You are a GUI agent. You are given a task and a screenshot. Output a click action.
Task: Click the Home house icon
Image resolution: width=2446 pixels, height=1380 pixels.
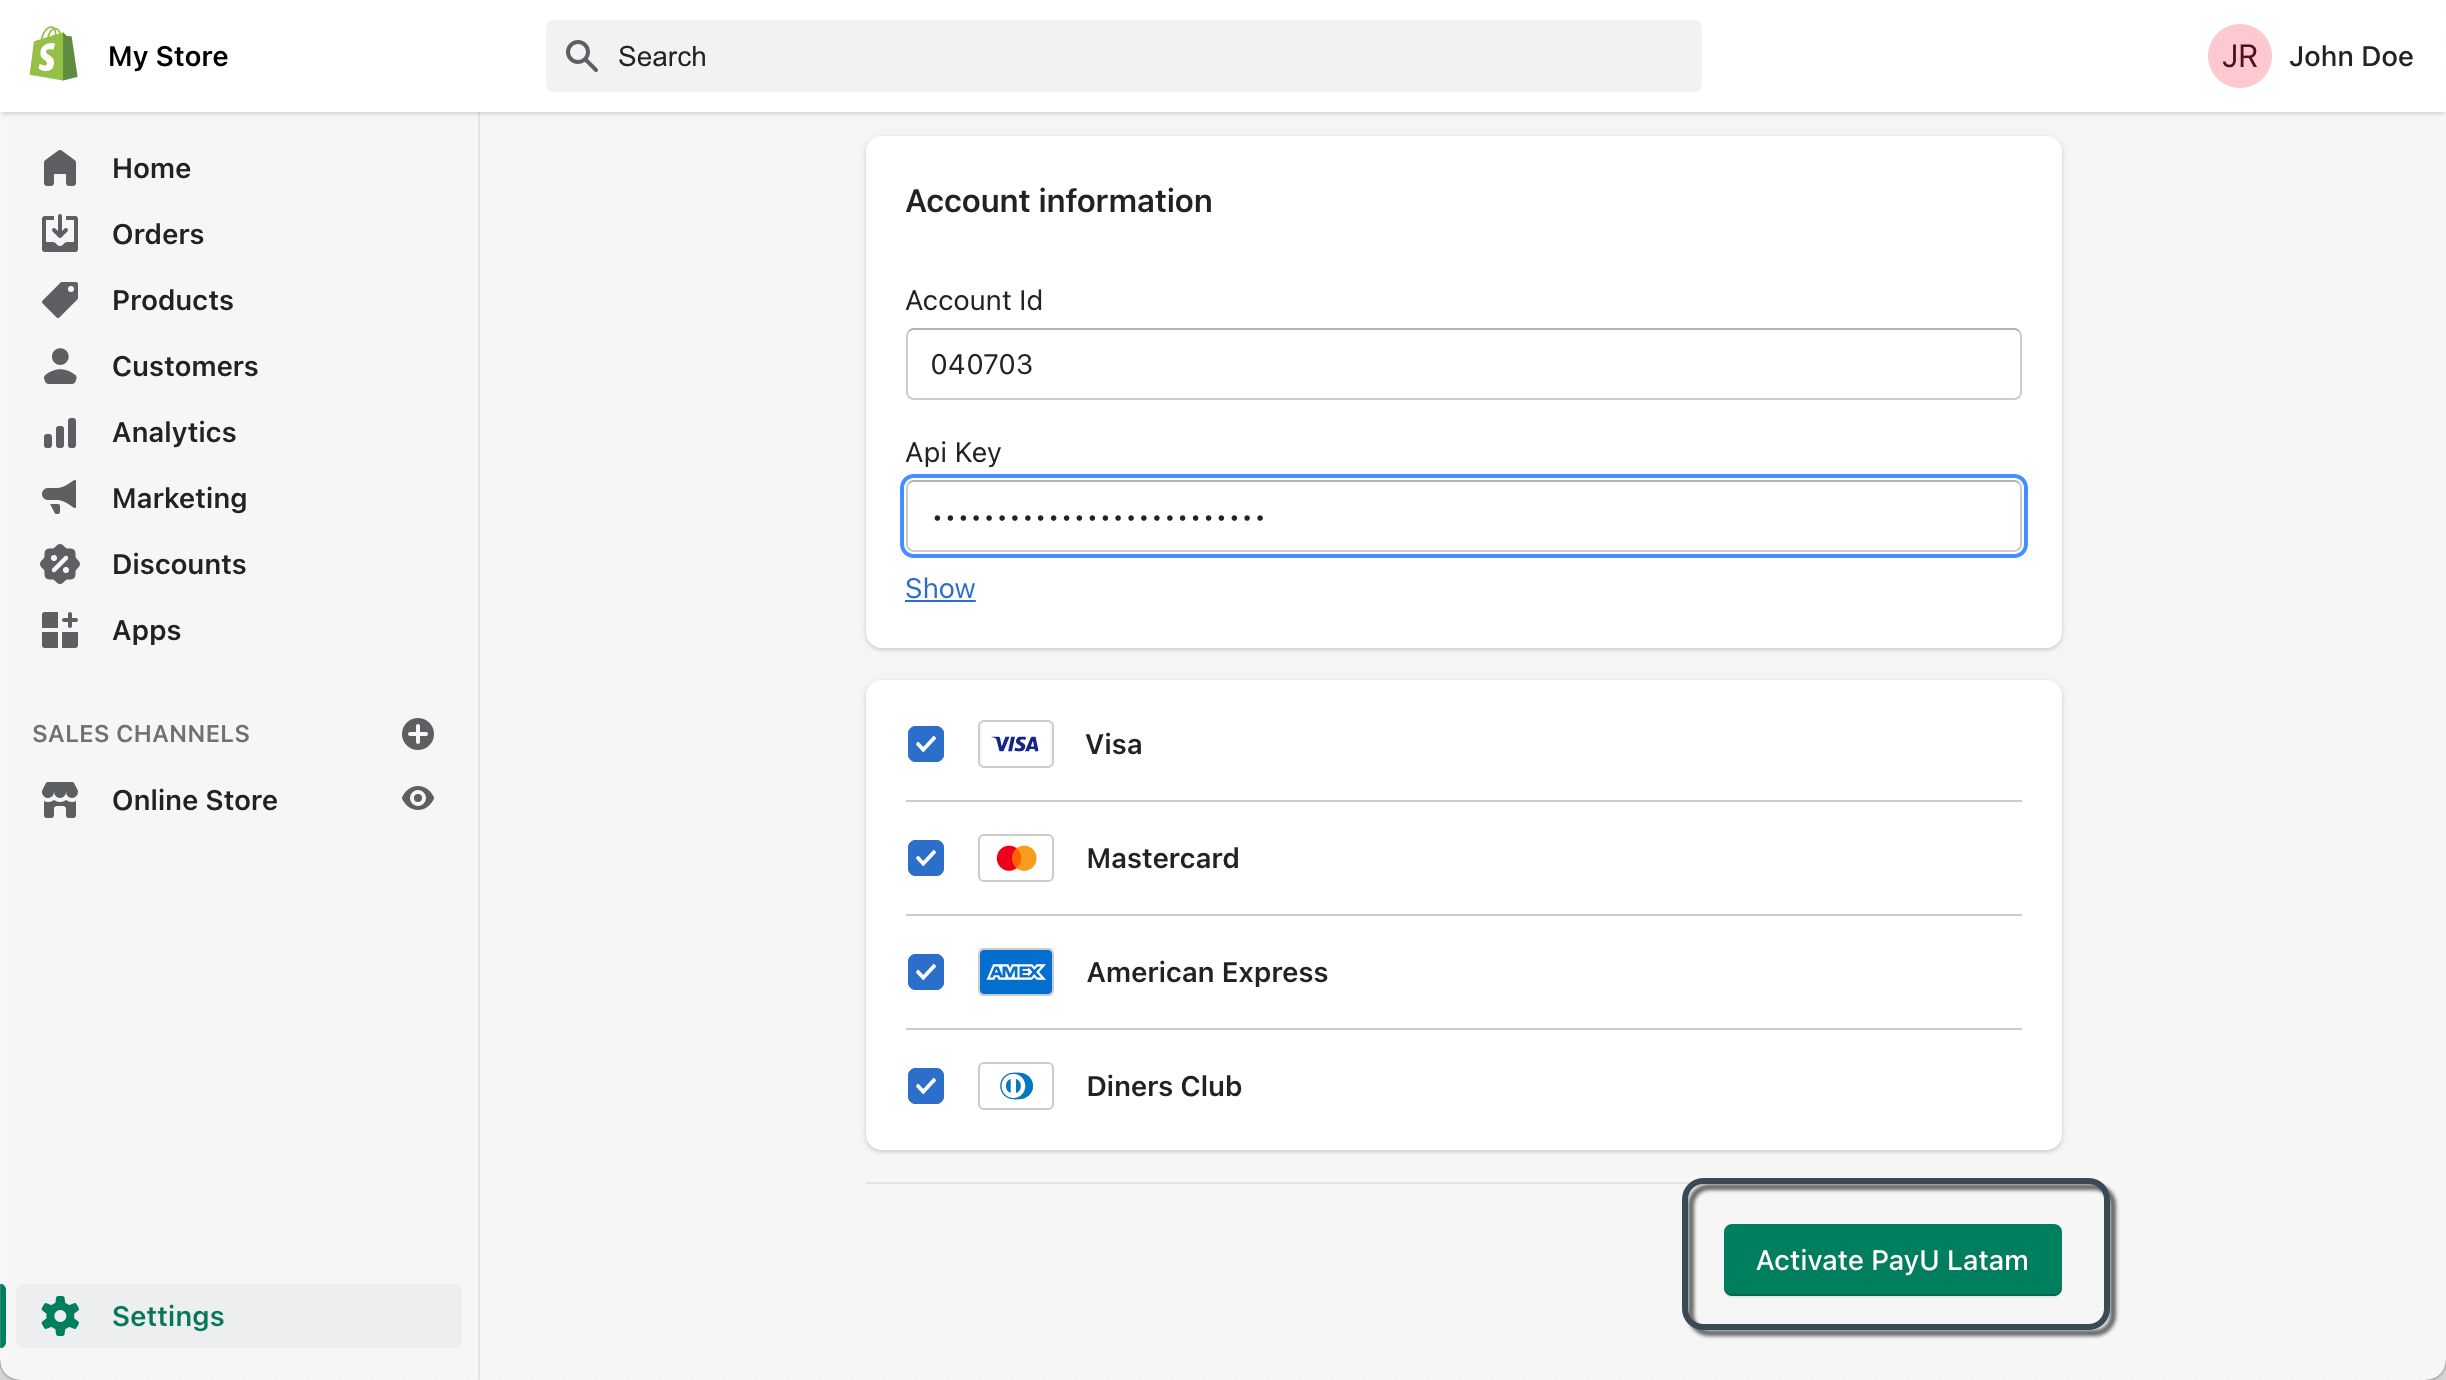tap(60, 168)
